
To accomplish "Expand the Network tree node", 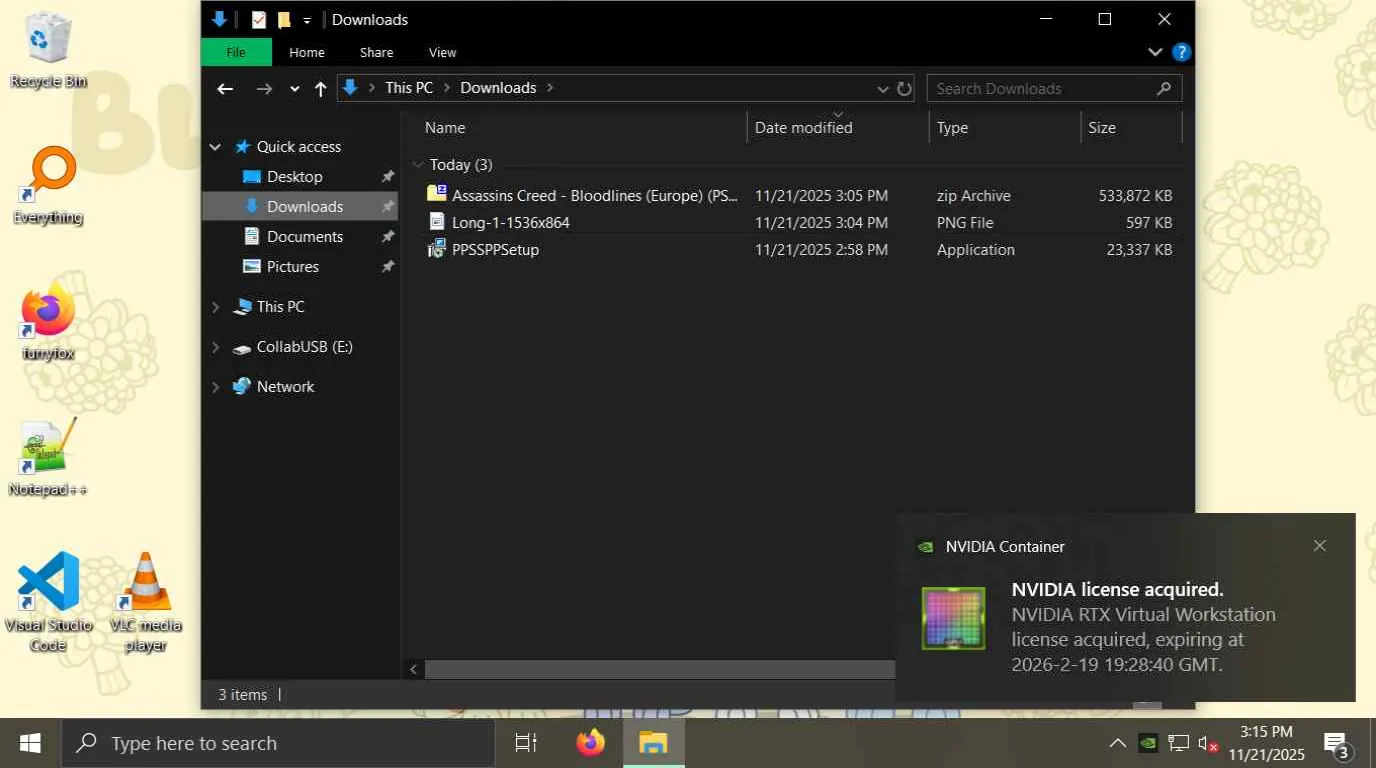I will click(x=215, y=387).
